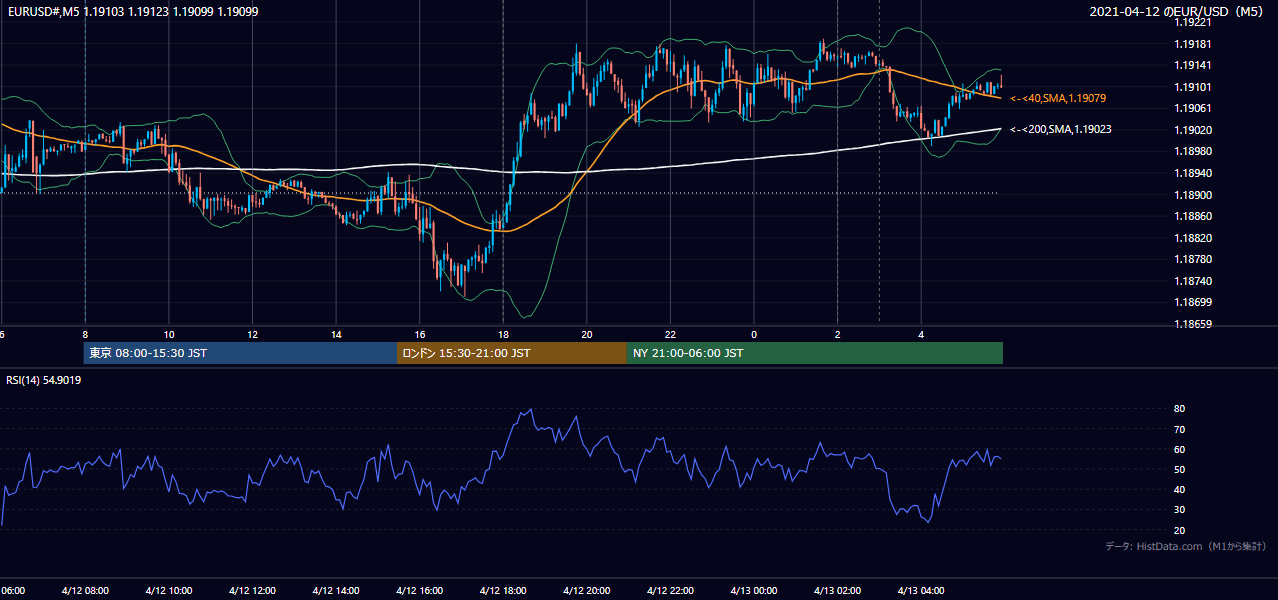Click price axis label 1.19101
1278x600 pixels.
point(1194,87)
